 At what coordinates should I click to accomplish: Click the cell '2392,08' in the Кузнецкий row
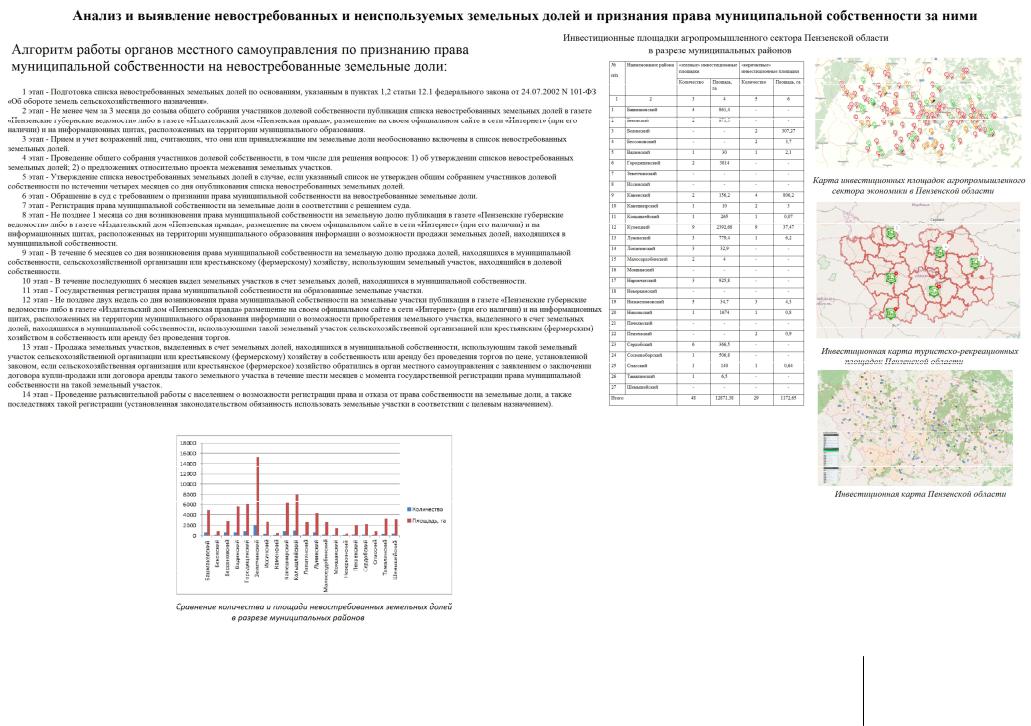(x=724, y=227)
